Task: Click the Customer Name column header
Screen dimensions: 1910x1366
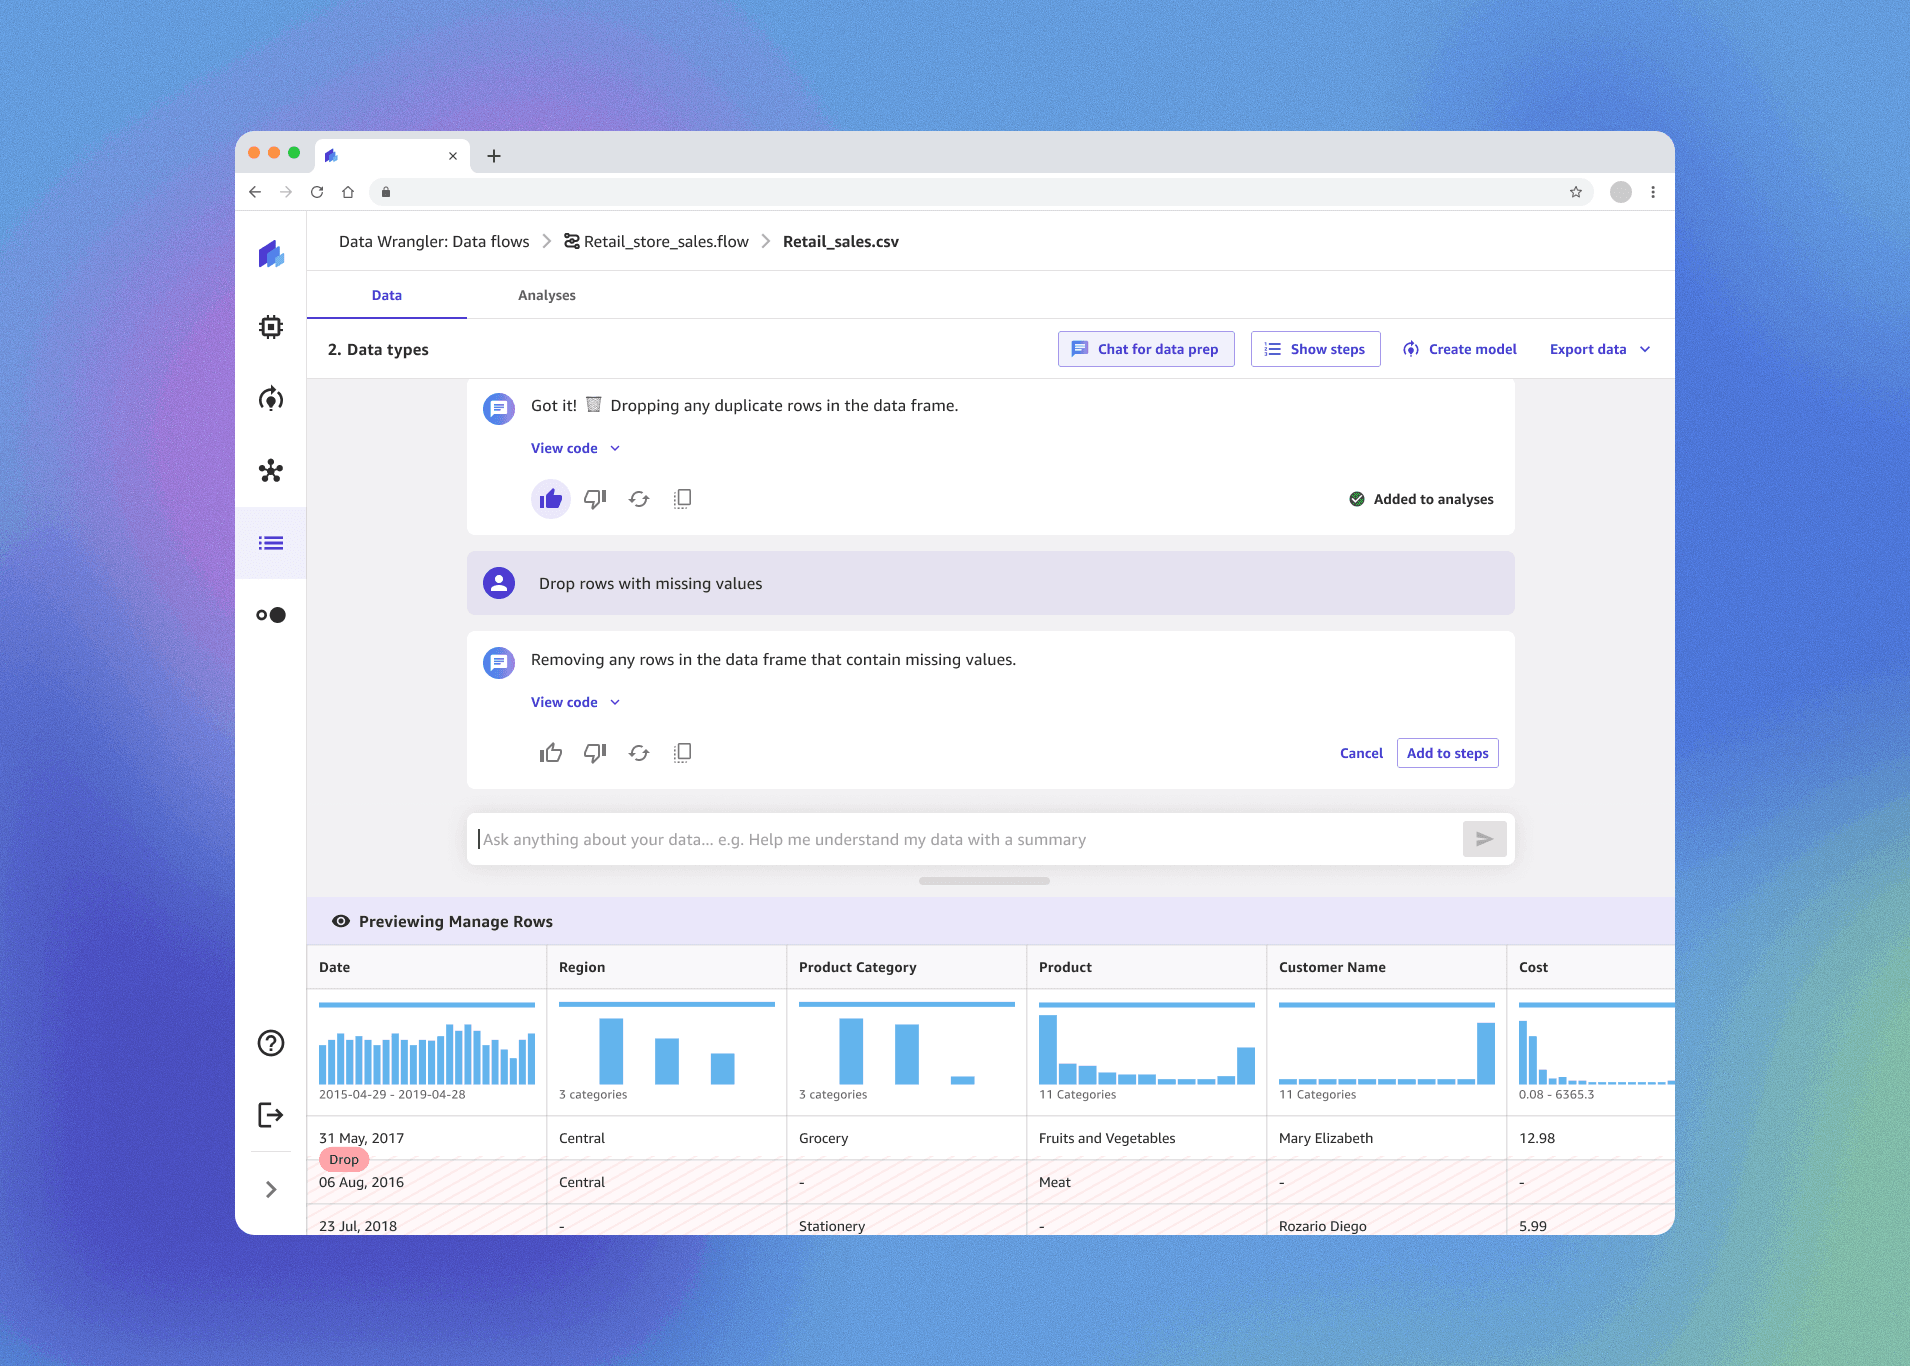Action: (x=1387, y=967)
